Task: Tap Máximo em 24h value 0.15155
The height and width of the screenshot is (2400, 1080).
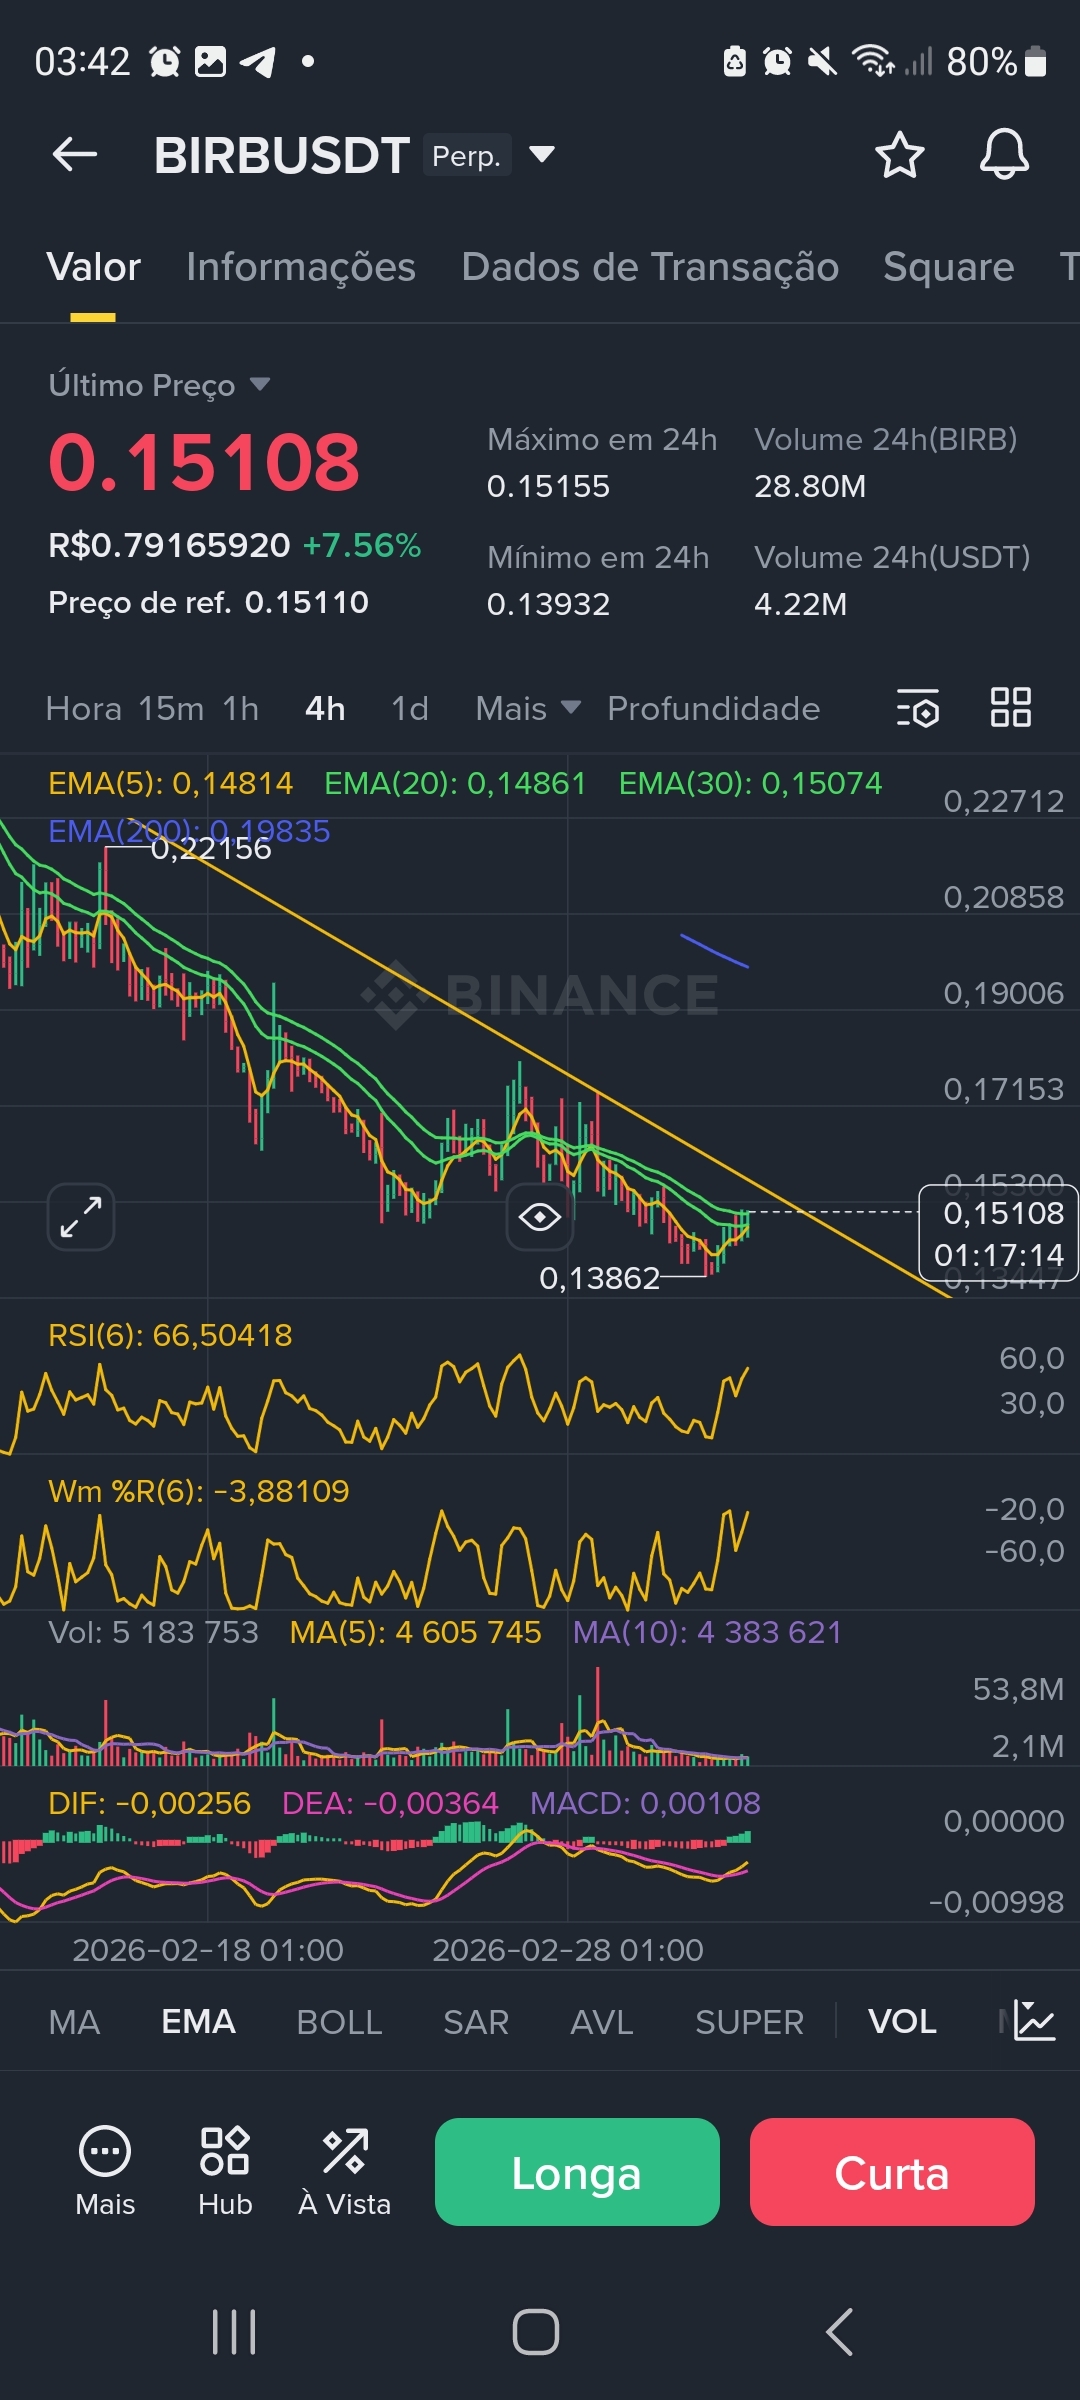Action: click(548, 486)
